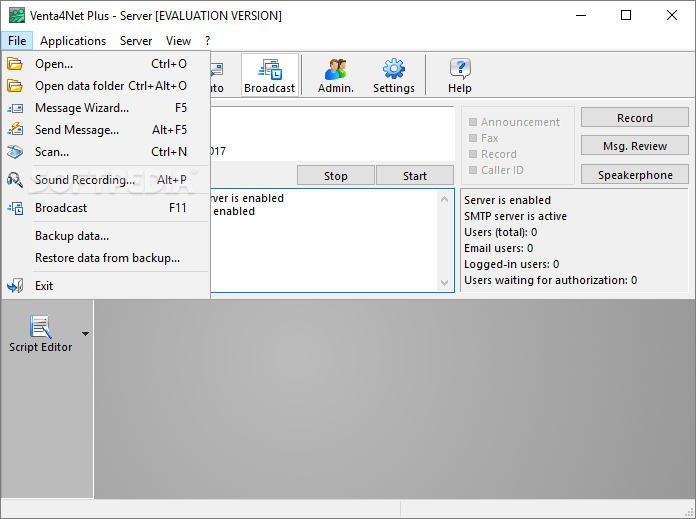Click 'Users waiting for authorization: 0' text
The height and width of the screenshot is (519, 696).
click(550, 280)
